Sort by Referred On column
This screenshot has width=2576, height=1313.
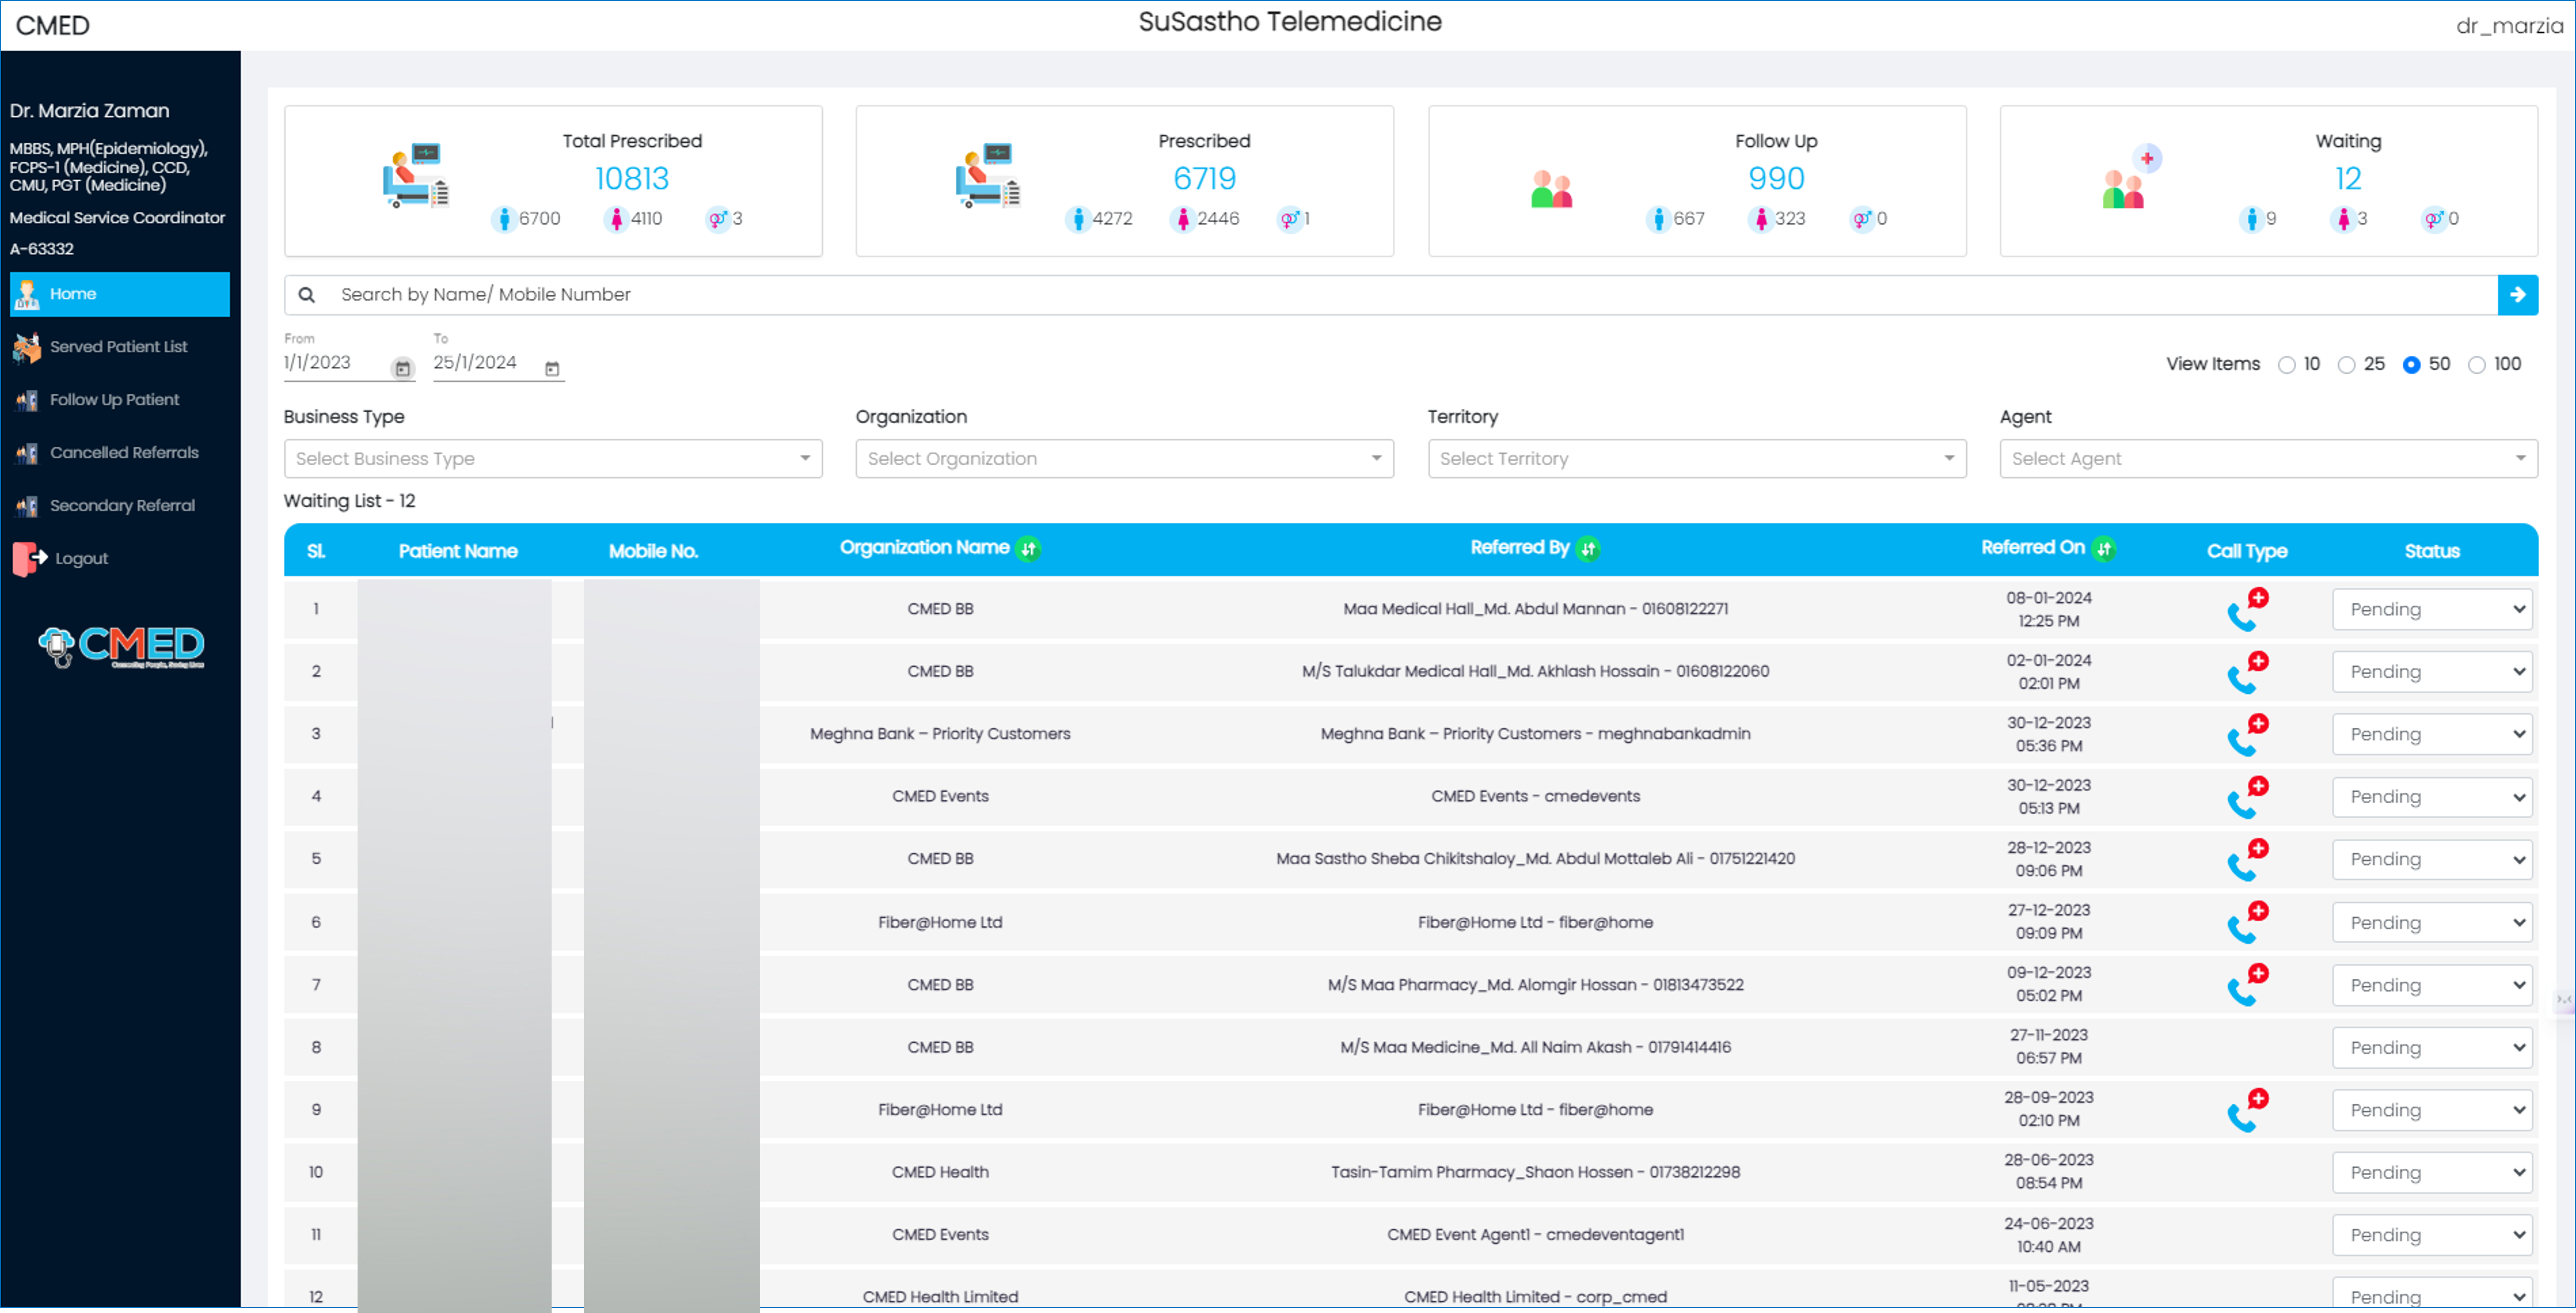pos(2104,549)
